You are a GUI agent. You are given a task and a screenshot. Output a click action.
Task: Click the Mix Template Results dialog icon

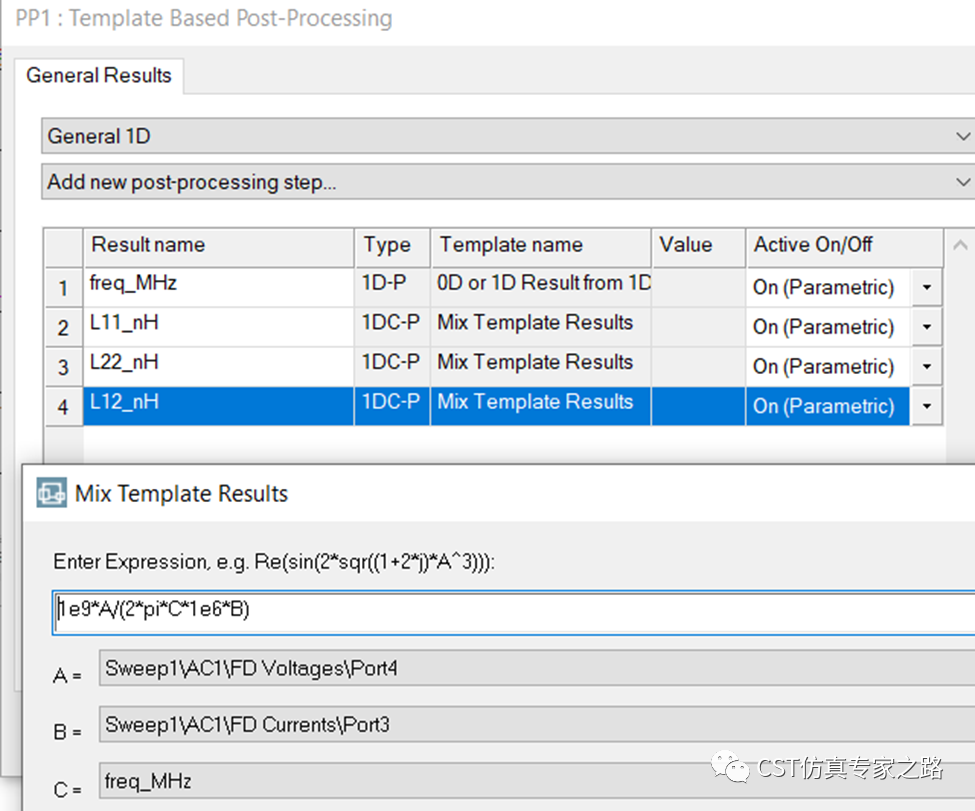[51, 493]
